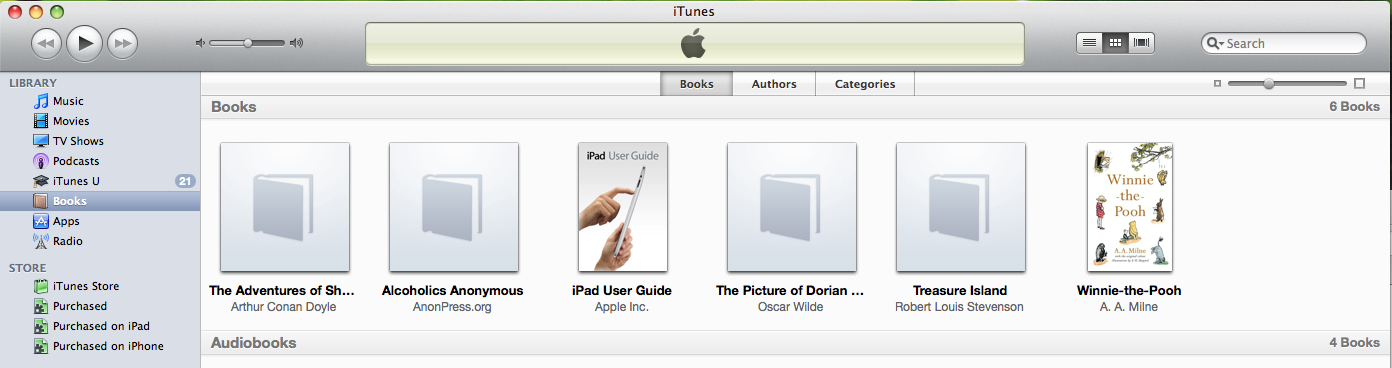Click the Winnie-the-Pooh title text
This screenshot has width=1392, height=368.
[1129, 291]
